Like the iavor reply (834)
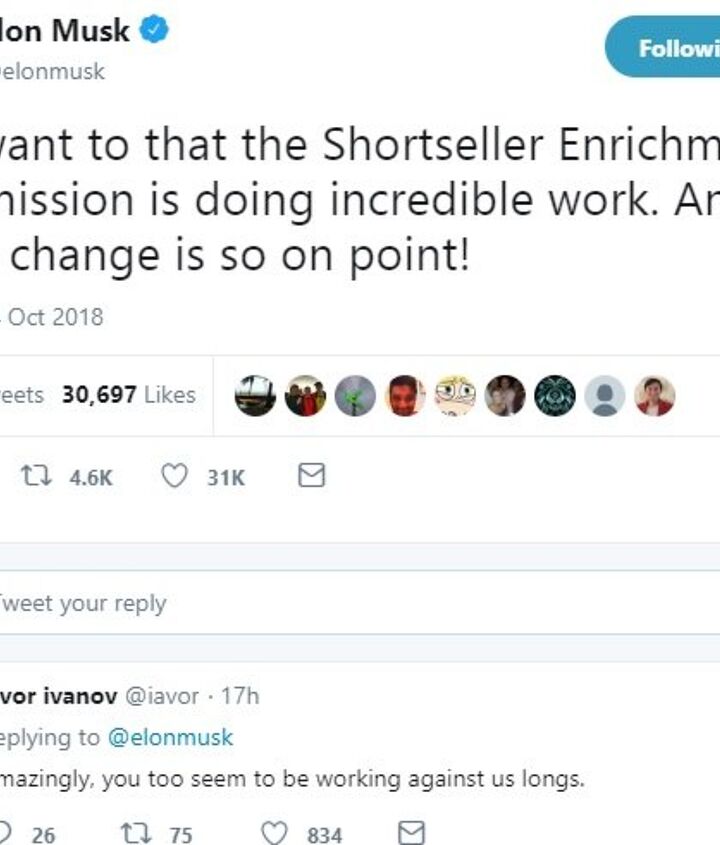This screenshot has width=720, height=845. (x=275, y=834)
